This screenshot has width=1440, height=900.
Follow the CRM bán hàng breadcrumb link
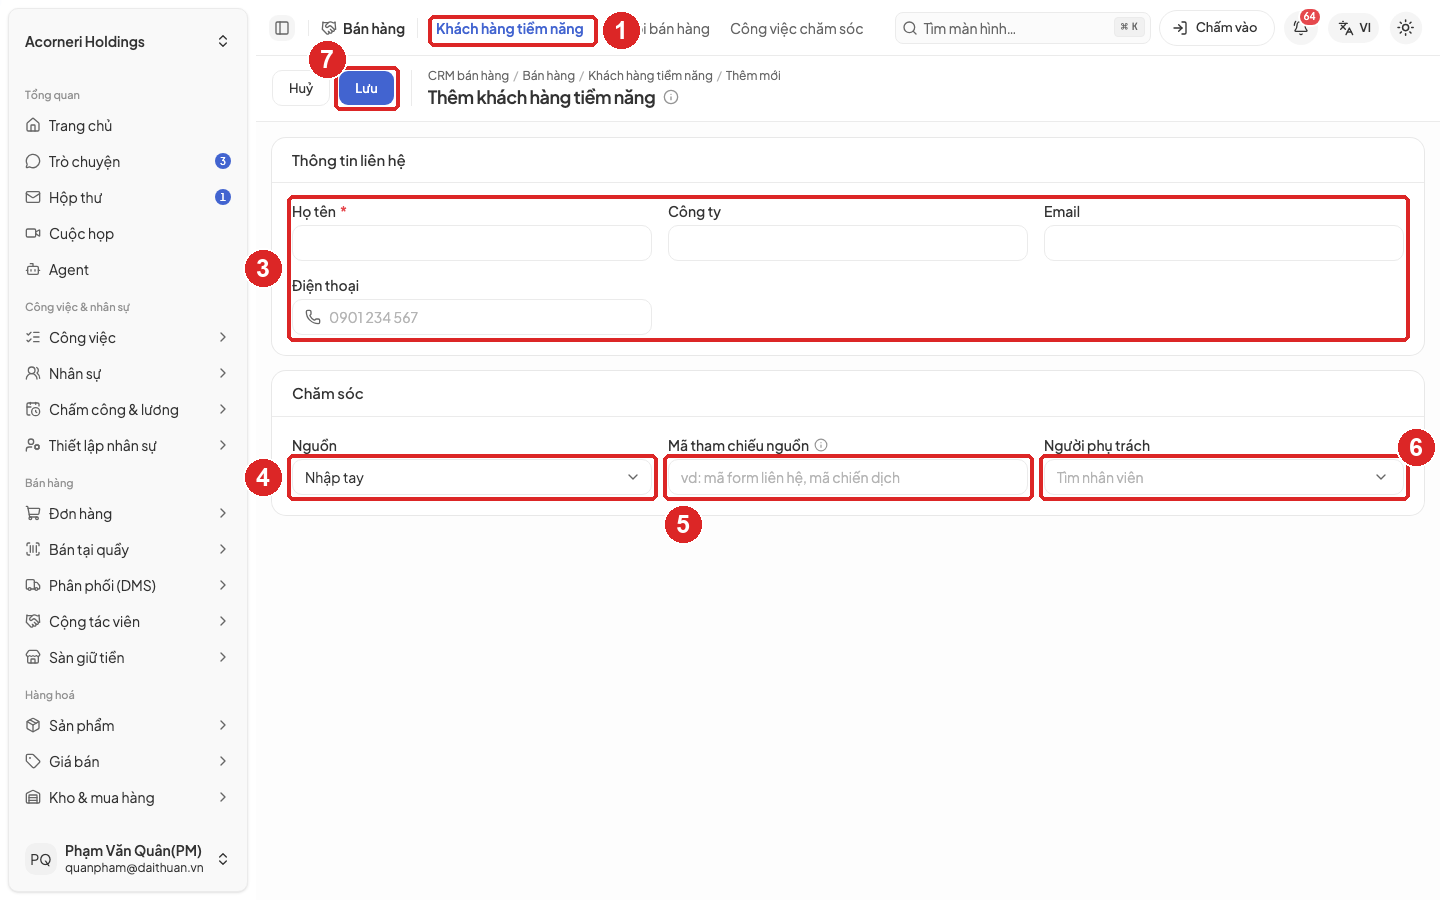[468, 75]
